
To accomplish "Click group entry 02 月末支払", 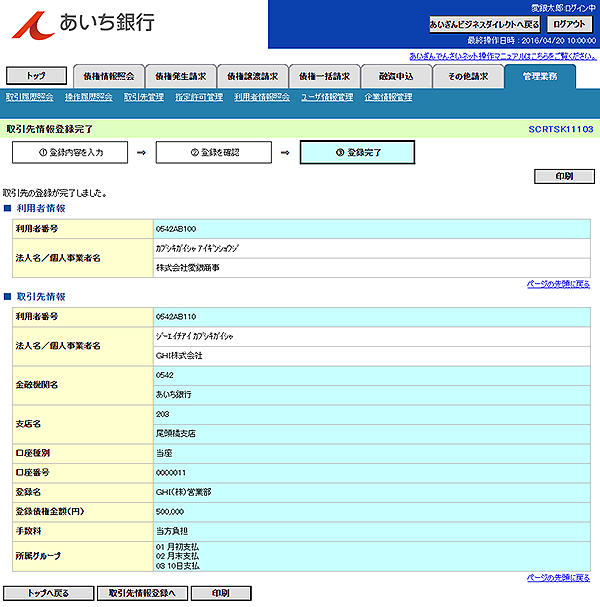I will point(177,556).
